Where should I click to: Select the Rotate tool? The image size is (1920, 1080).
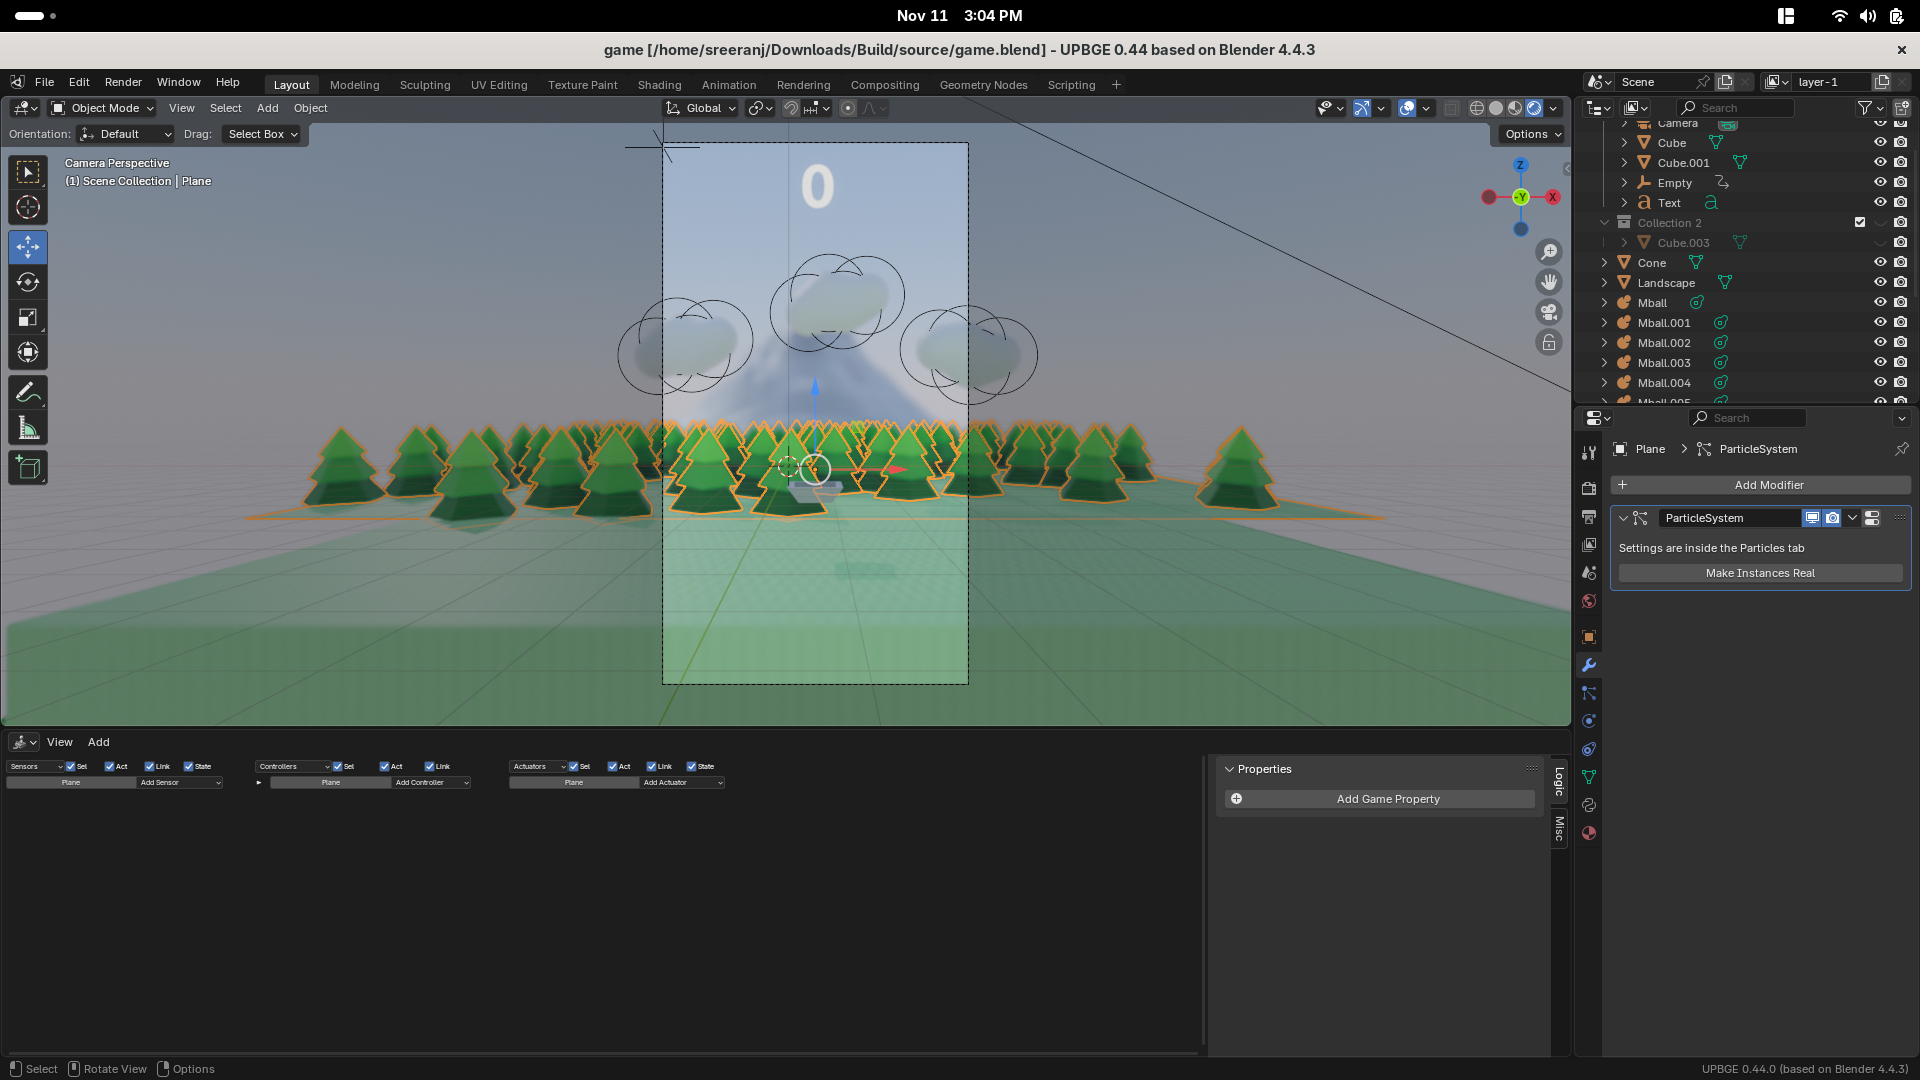point(28,283)
